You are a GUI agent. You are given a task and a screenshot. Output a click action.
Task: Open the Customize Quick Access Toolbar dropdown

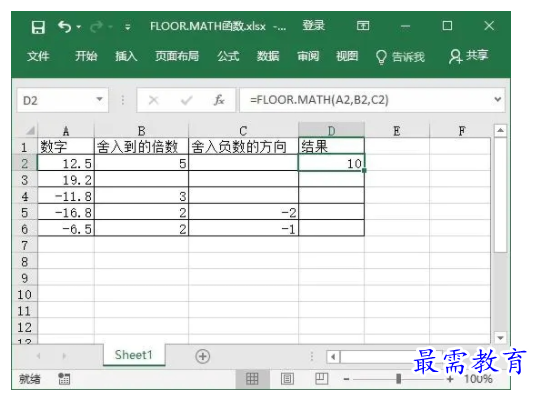click(128, 27)
